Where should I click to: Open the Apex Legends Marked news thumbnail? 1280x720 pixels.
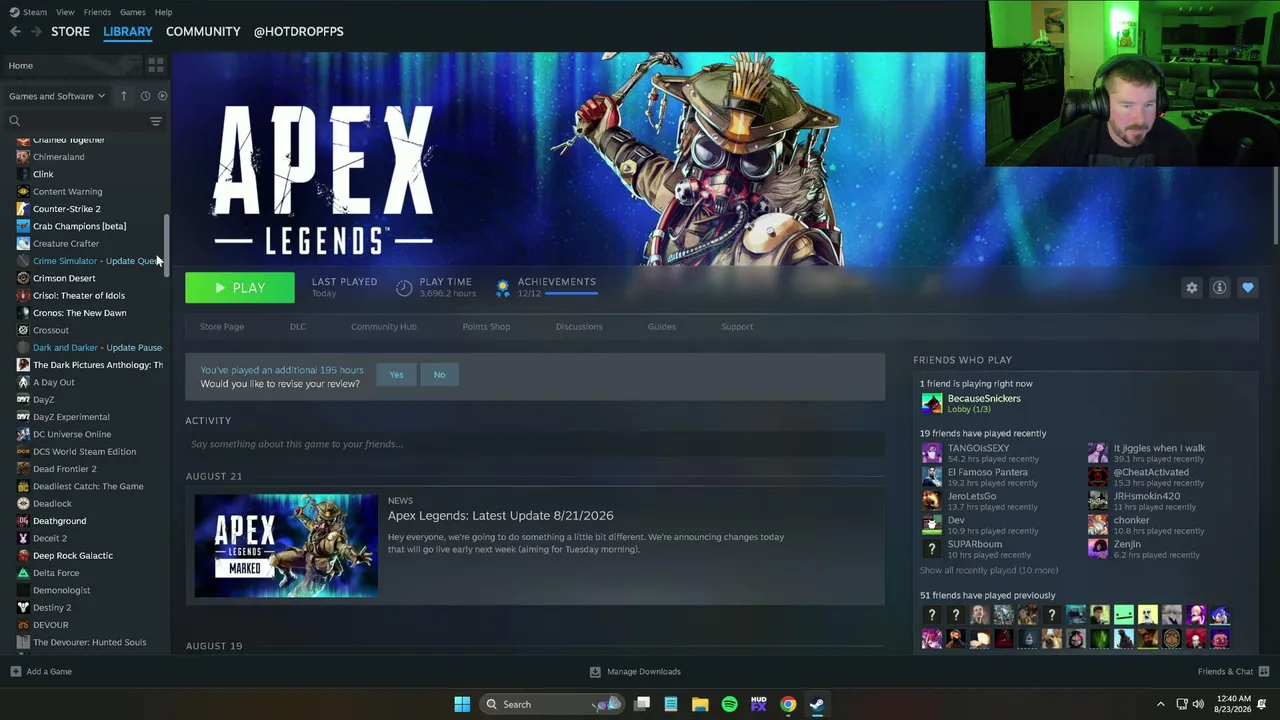pyautogui.click(x=286, y=545)
